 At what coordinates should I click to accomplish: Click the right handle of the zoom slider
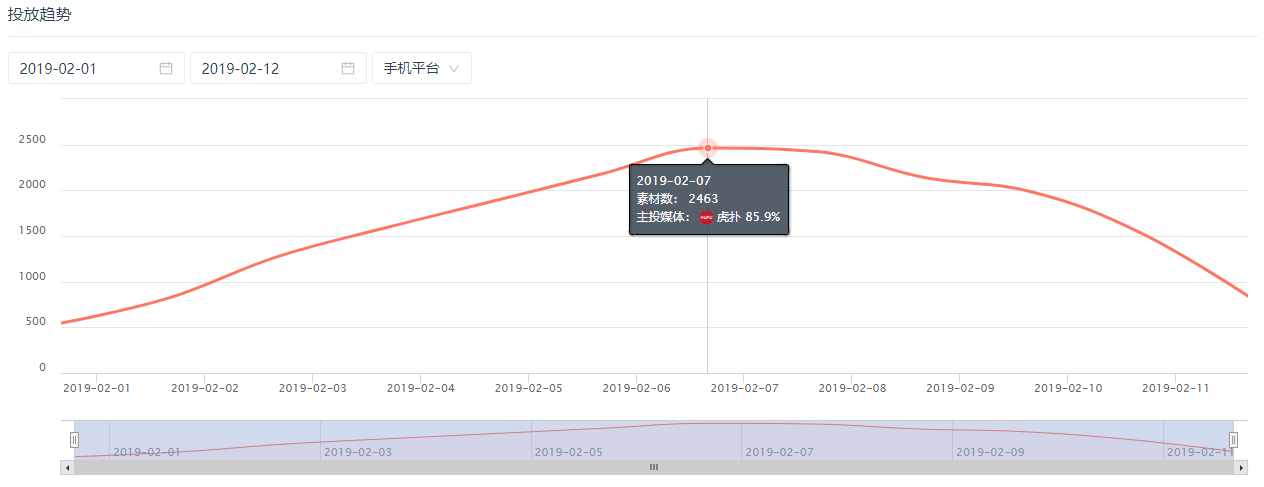pyautogui.click(x=1233, y=439)
